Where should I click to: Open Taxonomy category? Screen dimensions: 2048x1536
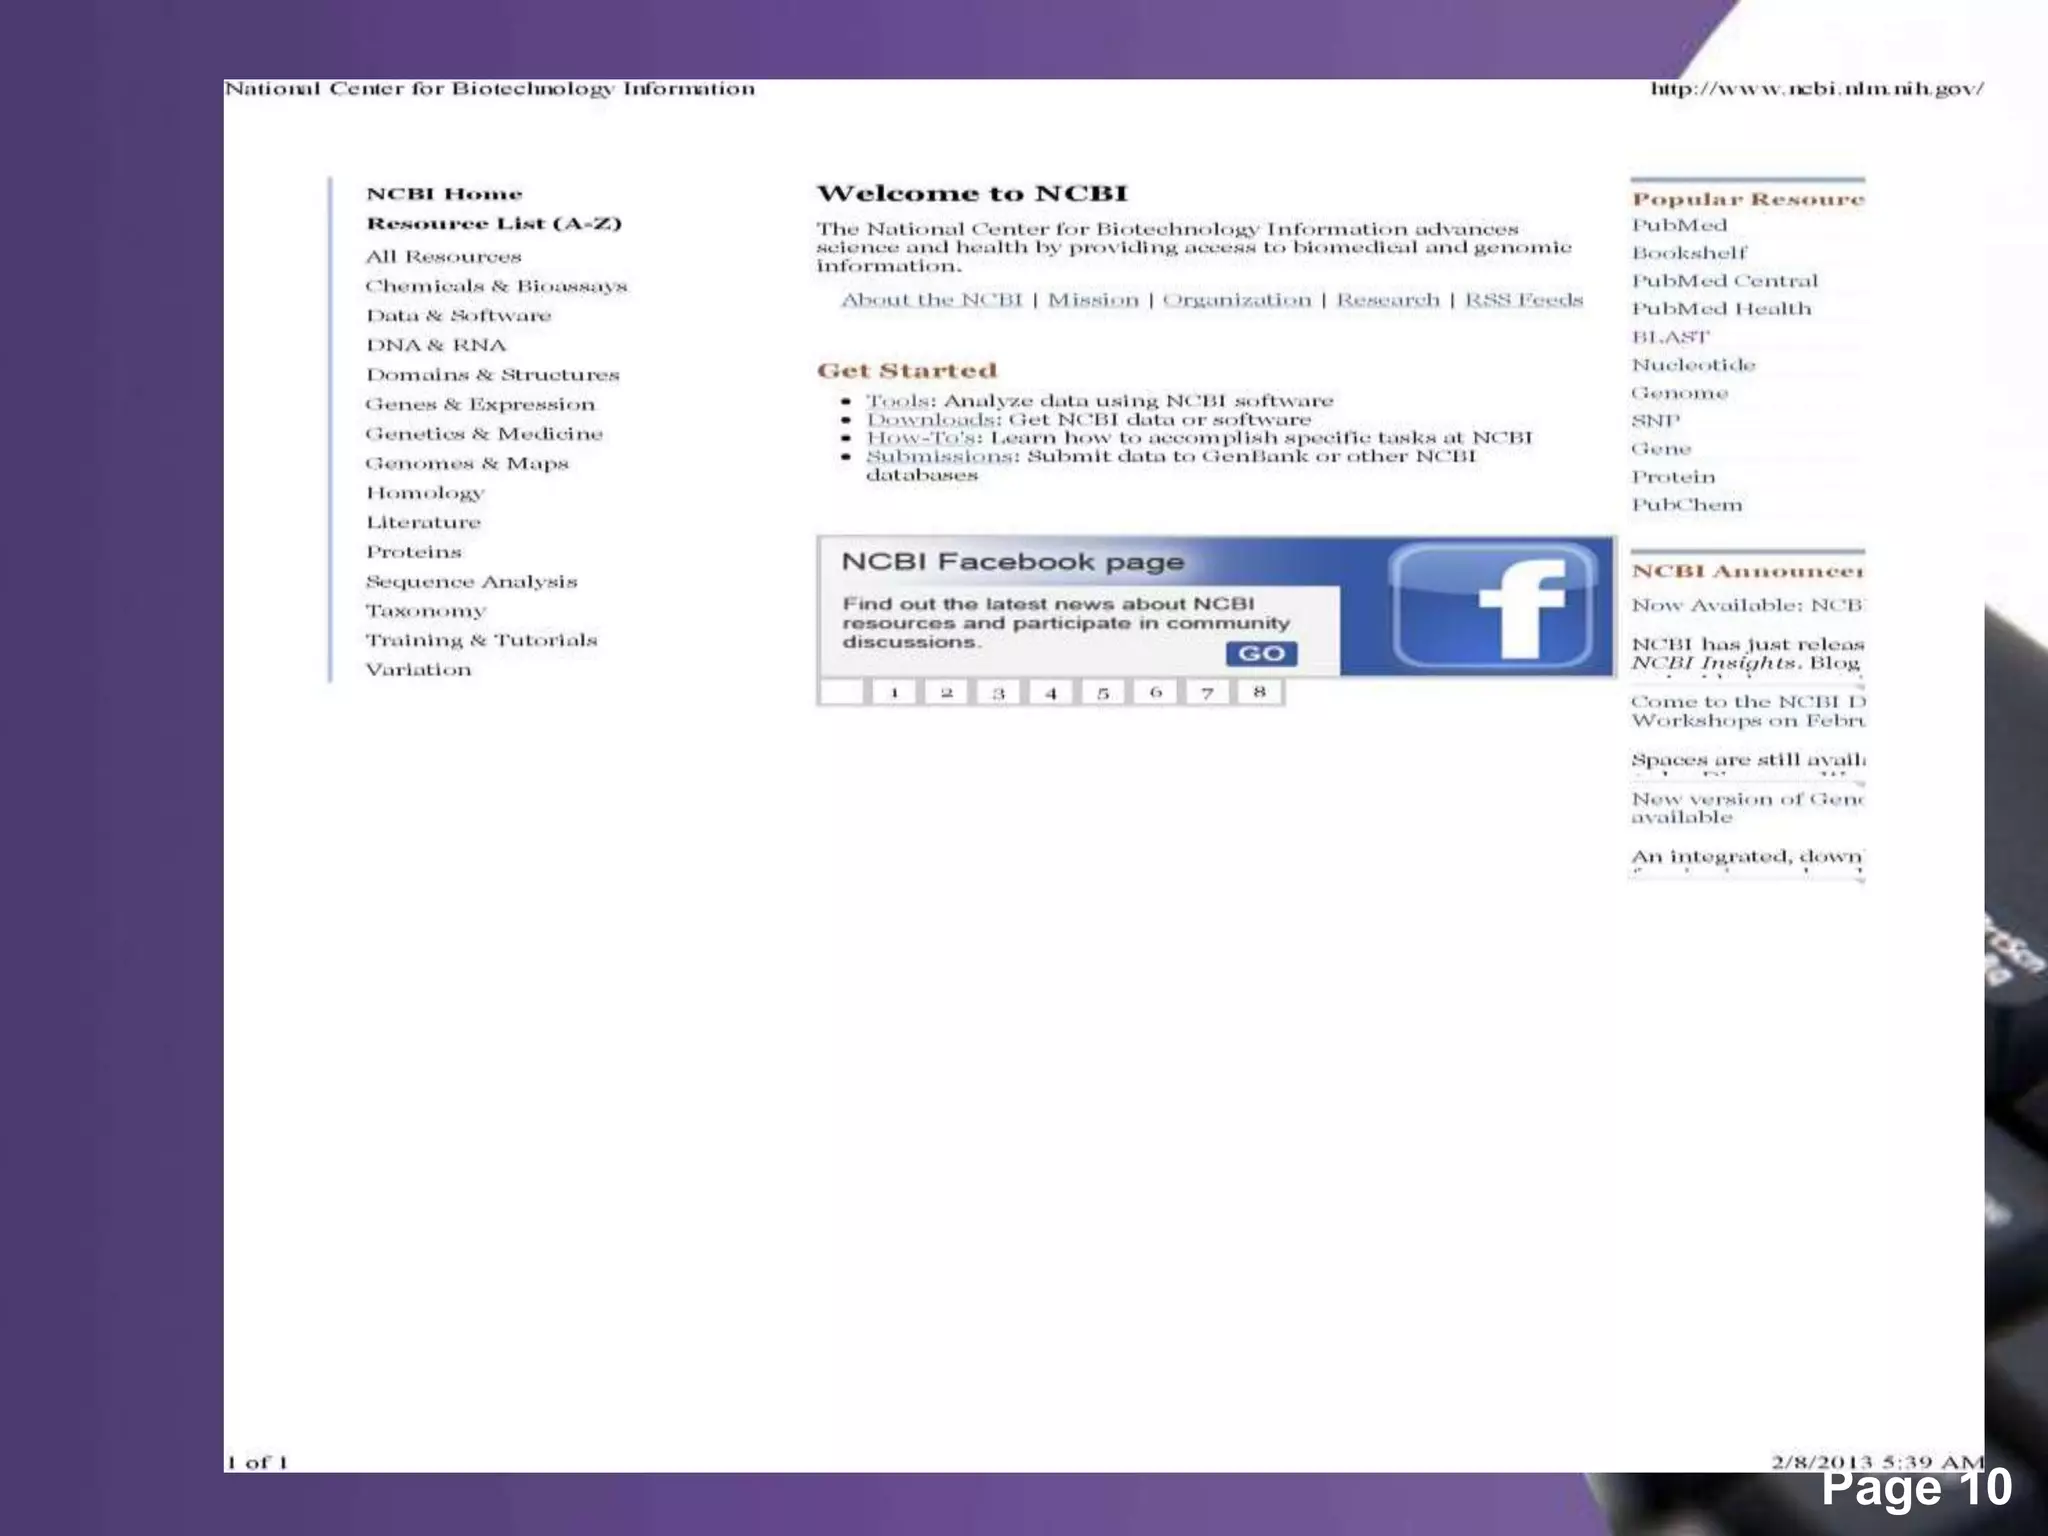tap(426, 611)
